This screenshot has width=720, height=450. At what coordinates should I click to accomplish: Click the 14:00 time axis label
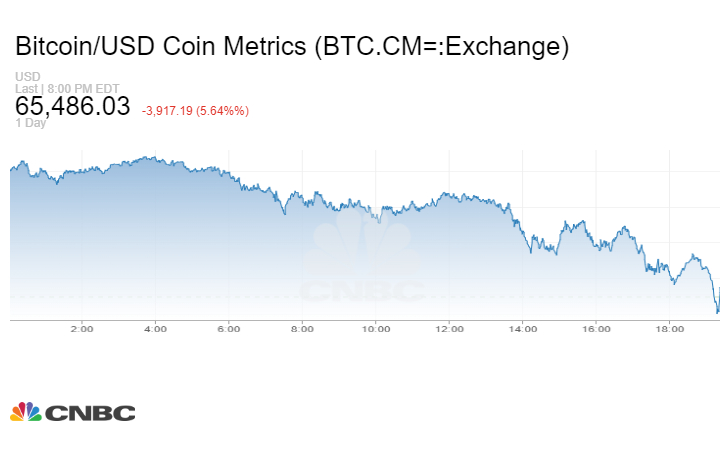[523, 328]
